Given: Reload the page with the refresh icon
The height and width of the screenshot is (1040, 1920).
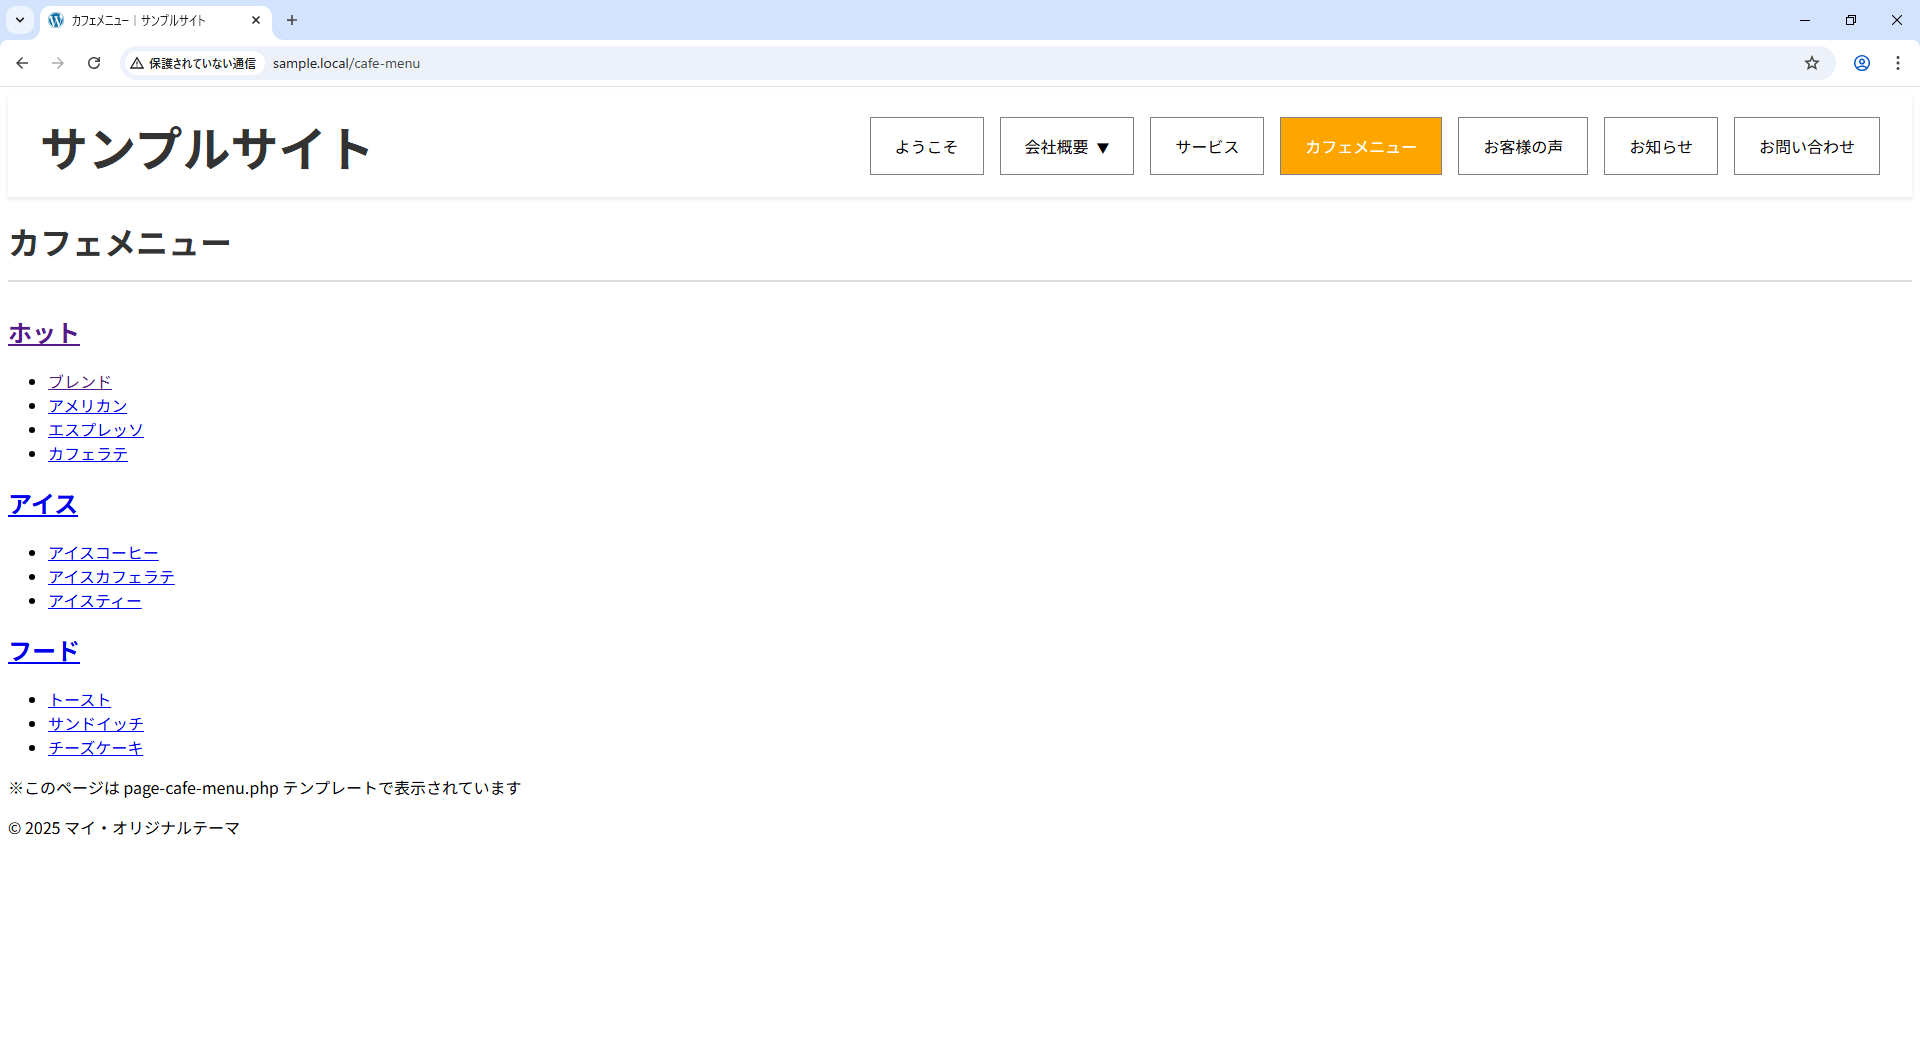Looking at the screenshot, I should [94, 63].
